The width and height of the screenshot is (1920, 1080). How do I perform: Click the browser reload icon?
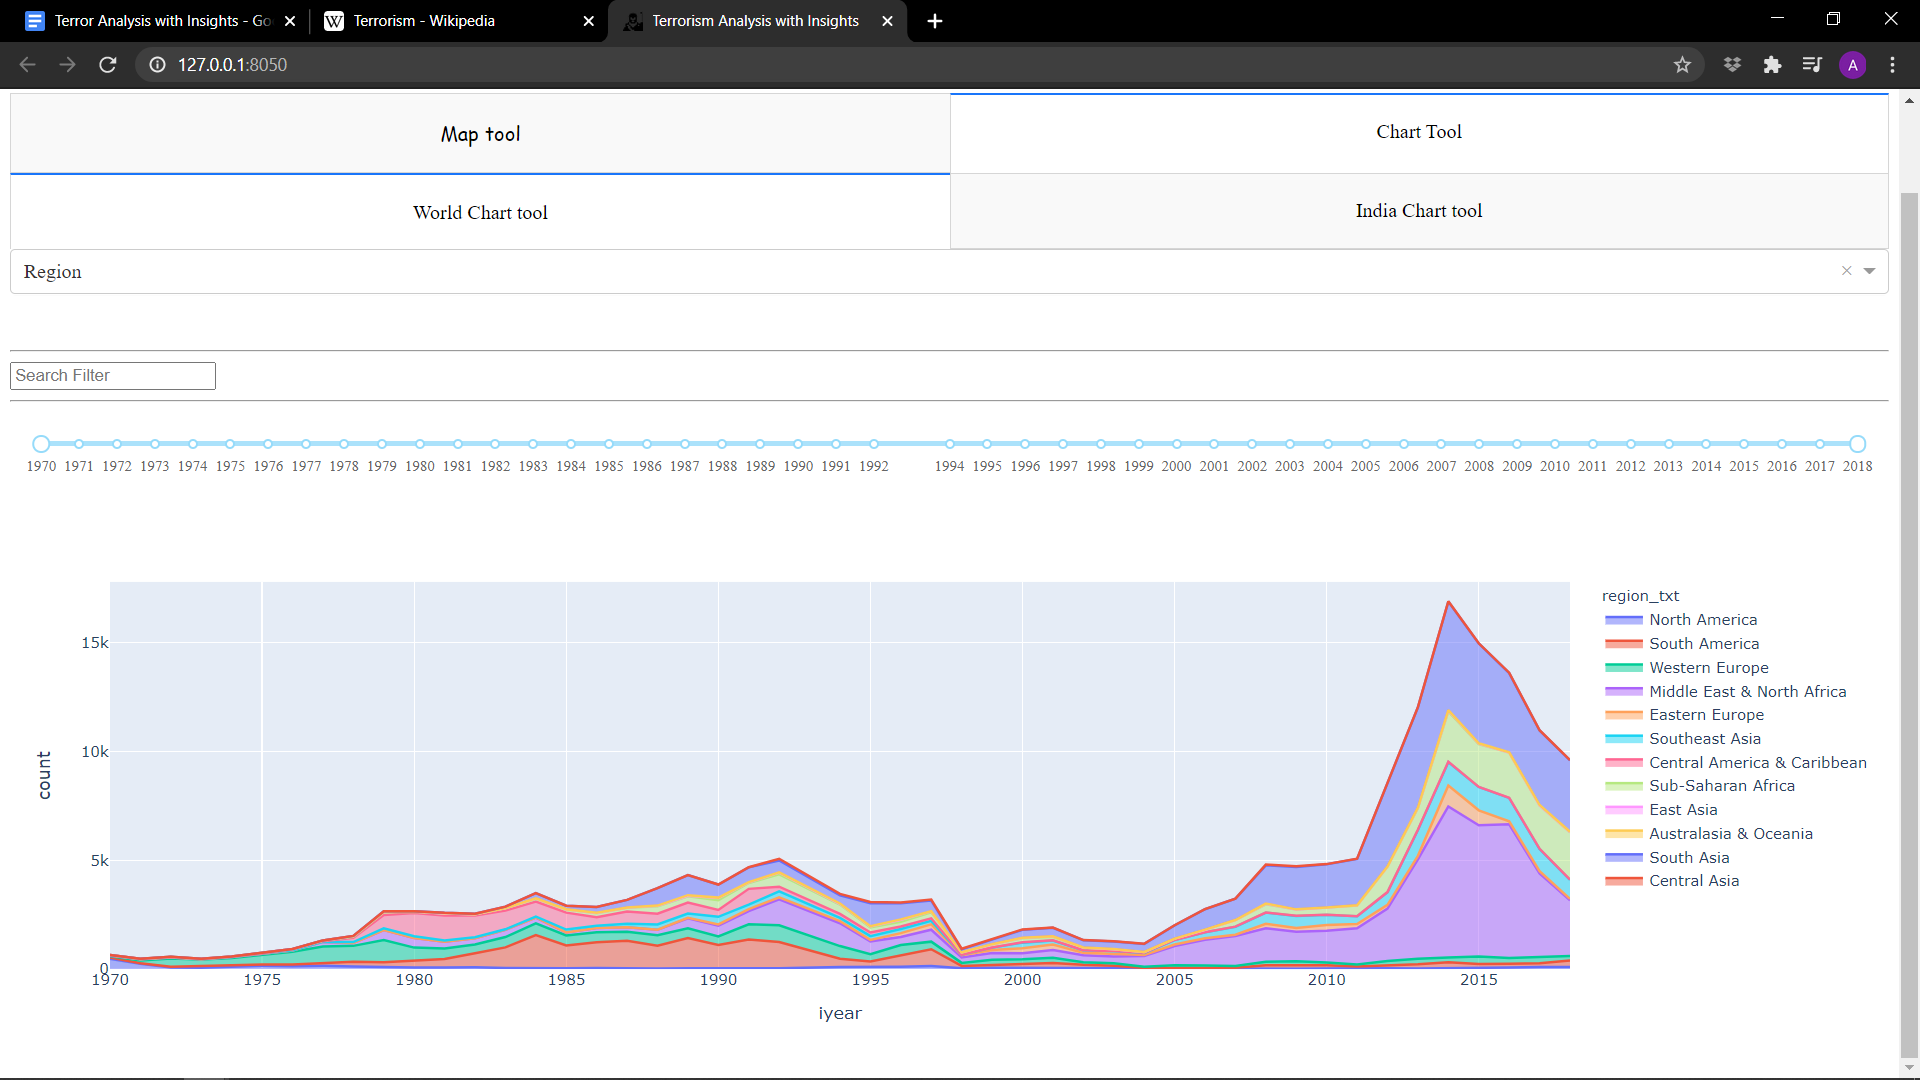pyautogui.click(x=108, y=65)
